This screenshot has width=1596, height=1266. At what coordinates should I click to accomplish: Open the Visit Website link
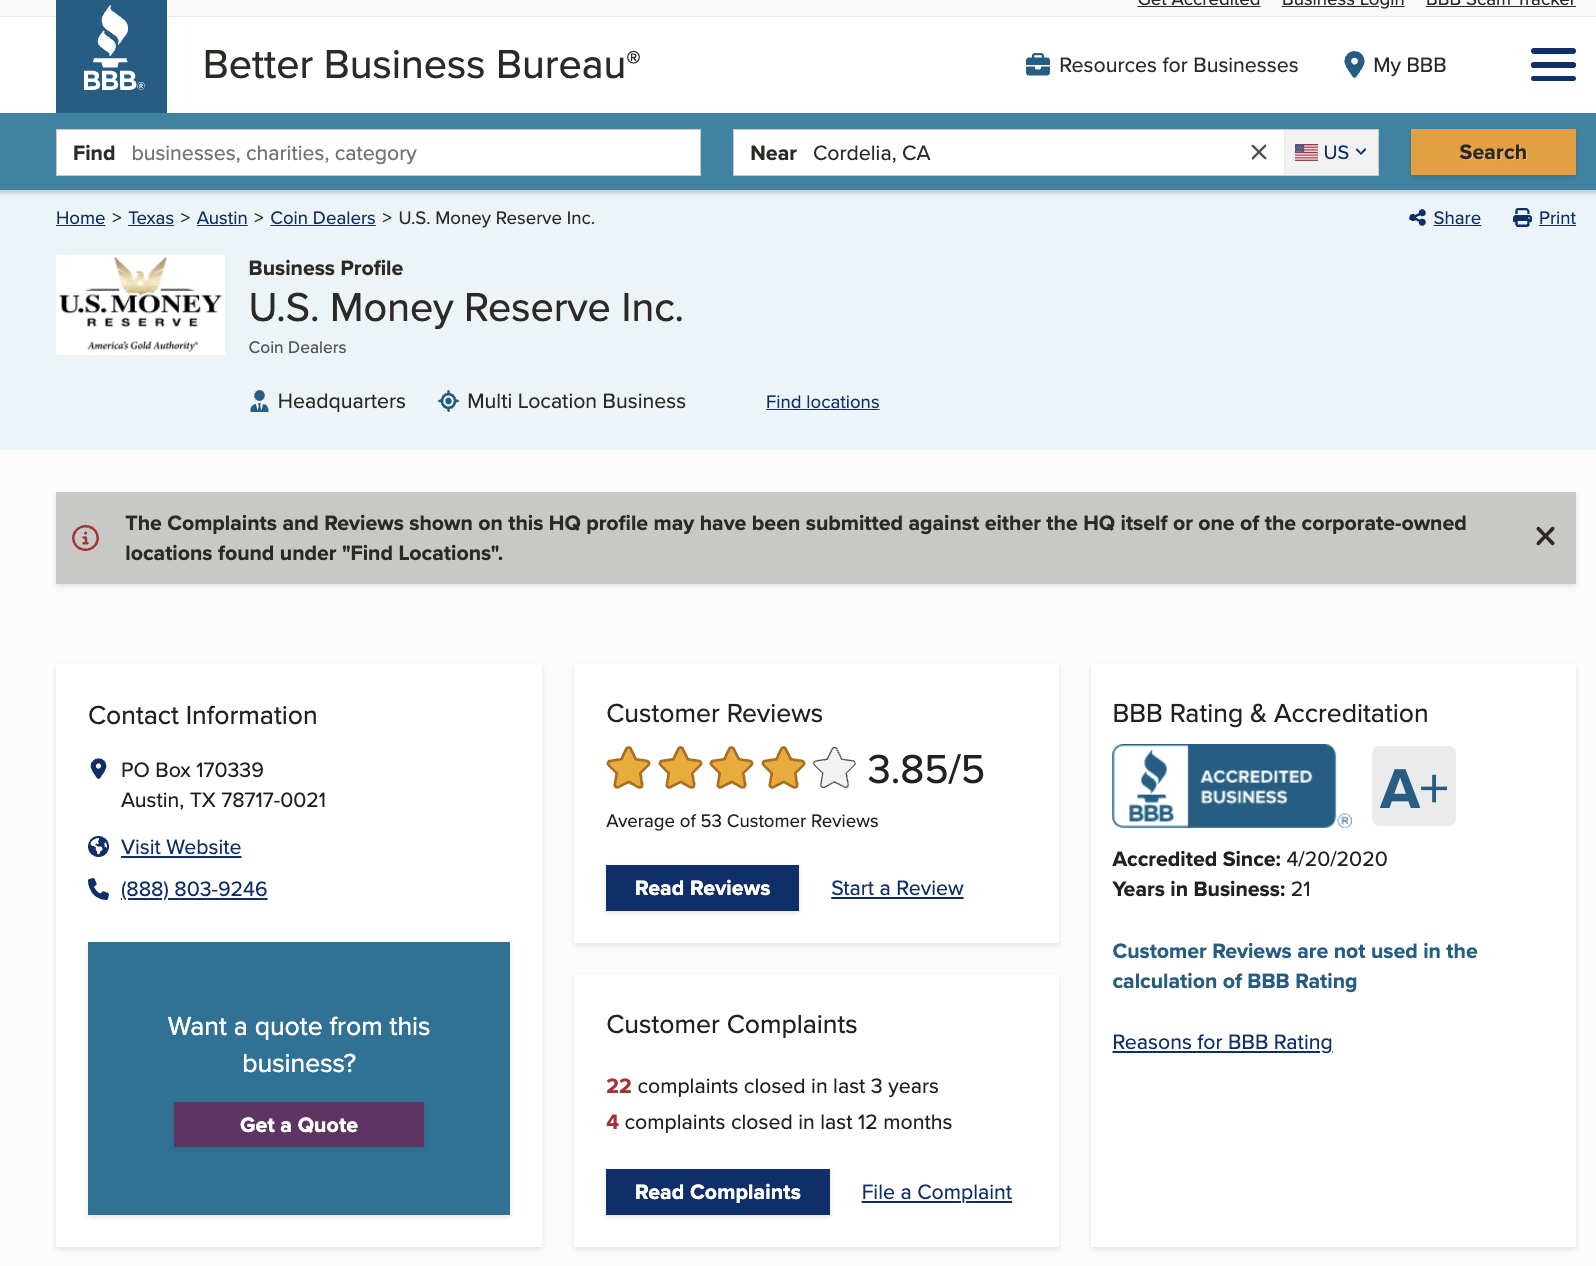pos(181,847)
